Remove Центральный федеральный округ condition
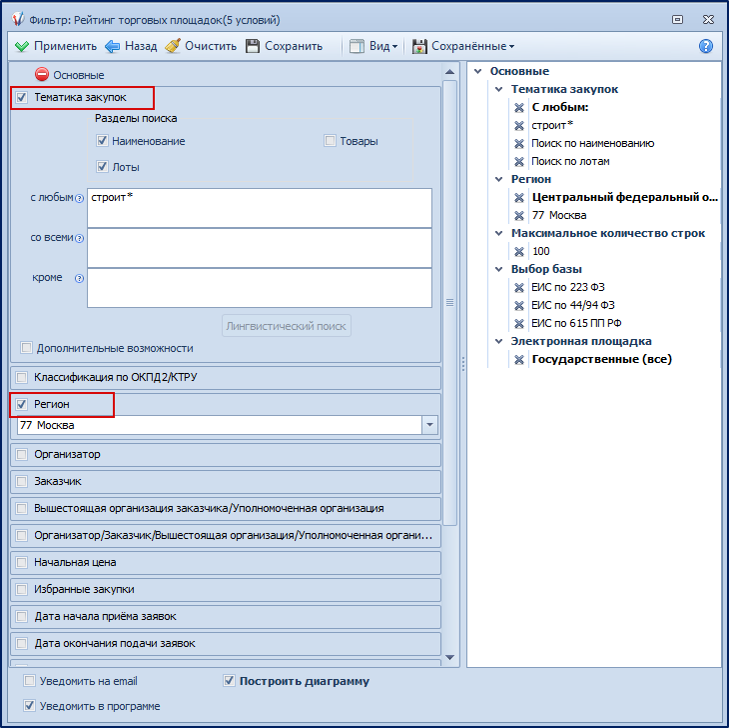The width and height of the screenshot is (729, 728). tap(519, 198)
